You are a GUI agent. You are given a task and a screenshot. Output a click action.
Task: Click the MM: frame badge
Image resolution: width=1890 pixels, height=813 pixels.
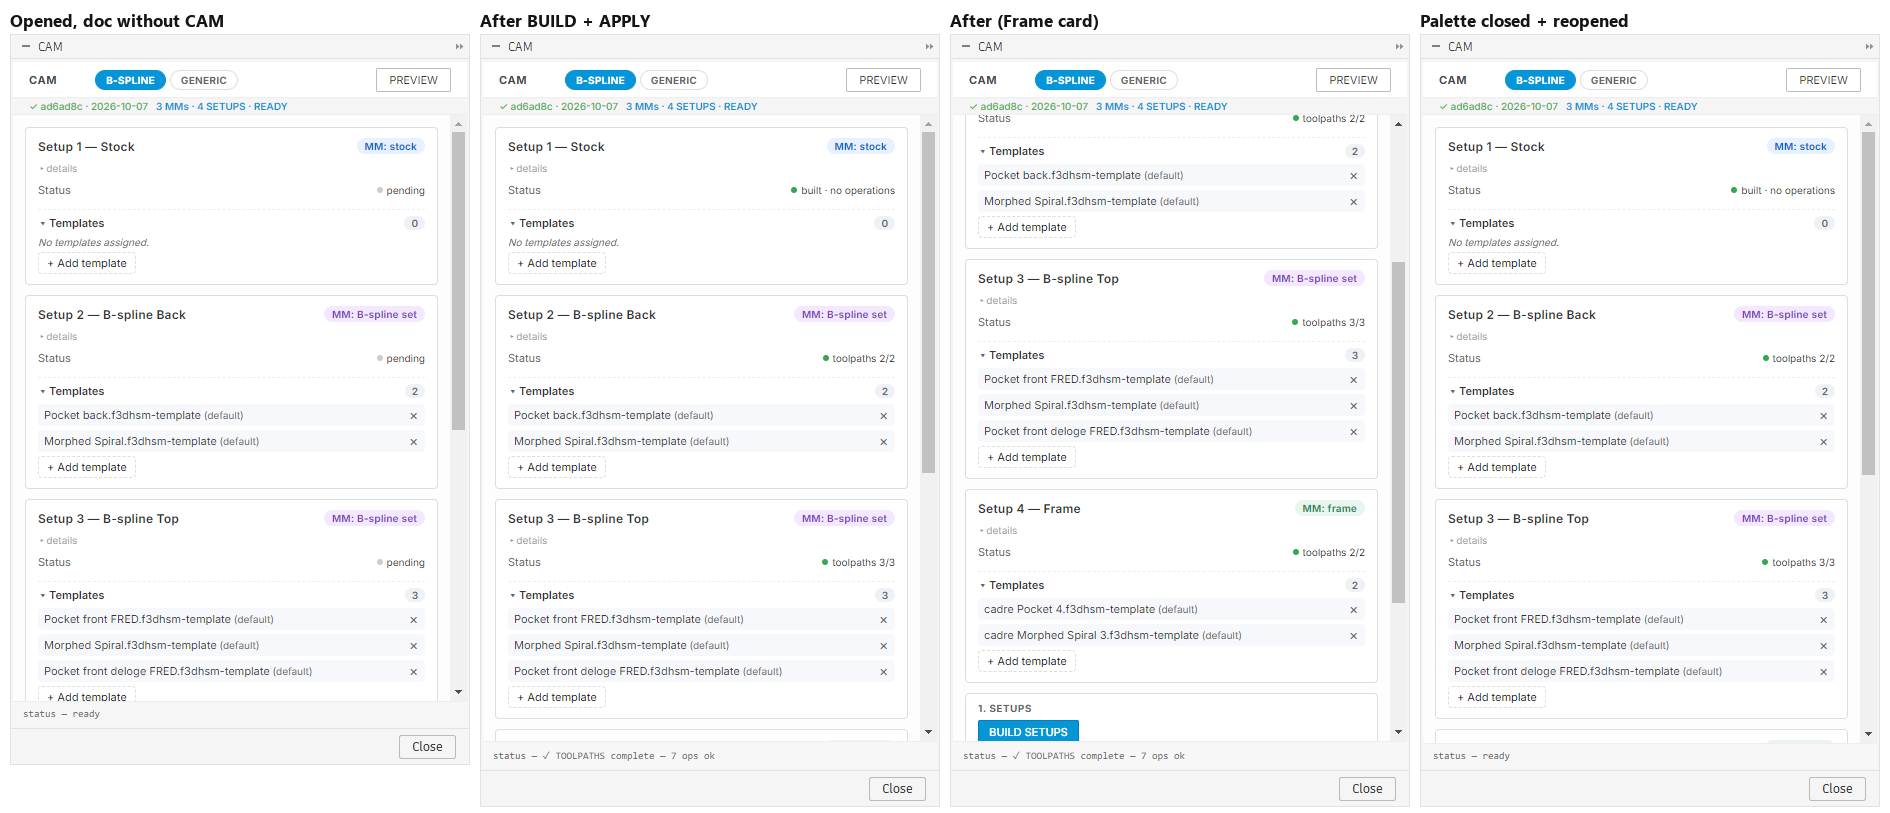point(1329,509)
